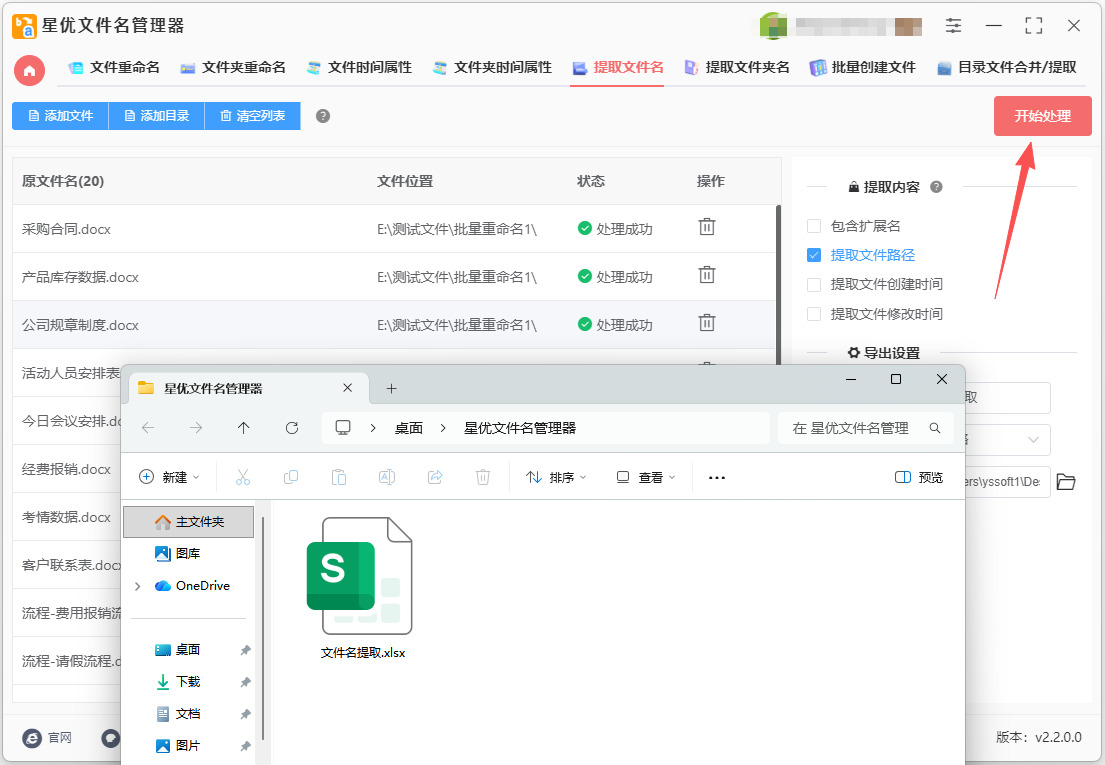Delete the 公司规章制度.docx row
This screenshot has height=765, width=1105.
706,323
